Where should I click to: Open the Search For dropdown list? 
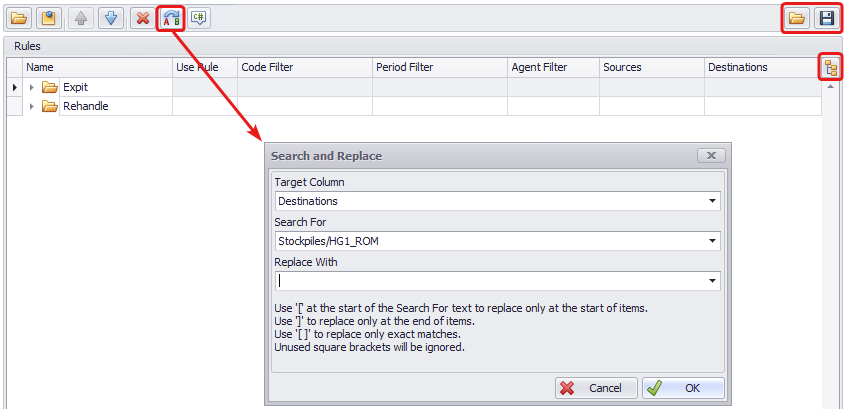[712, 241]
